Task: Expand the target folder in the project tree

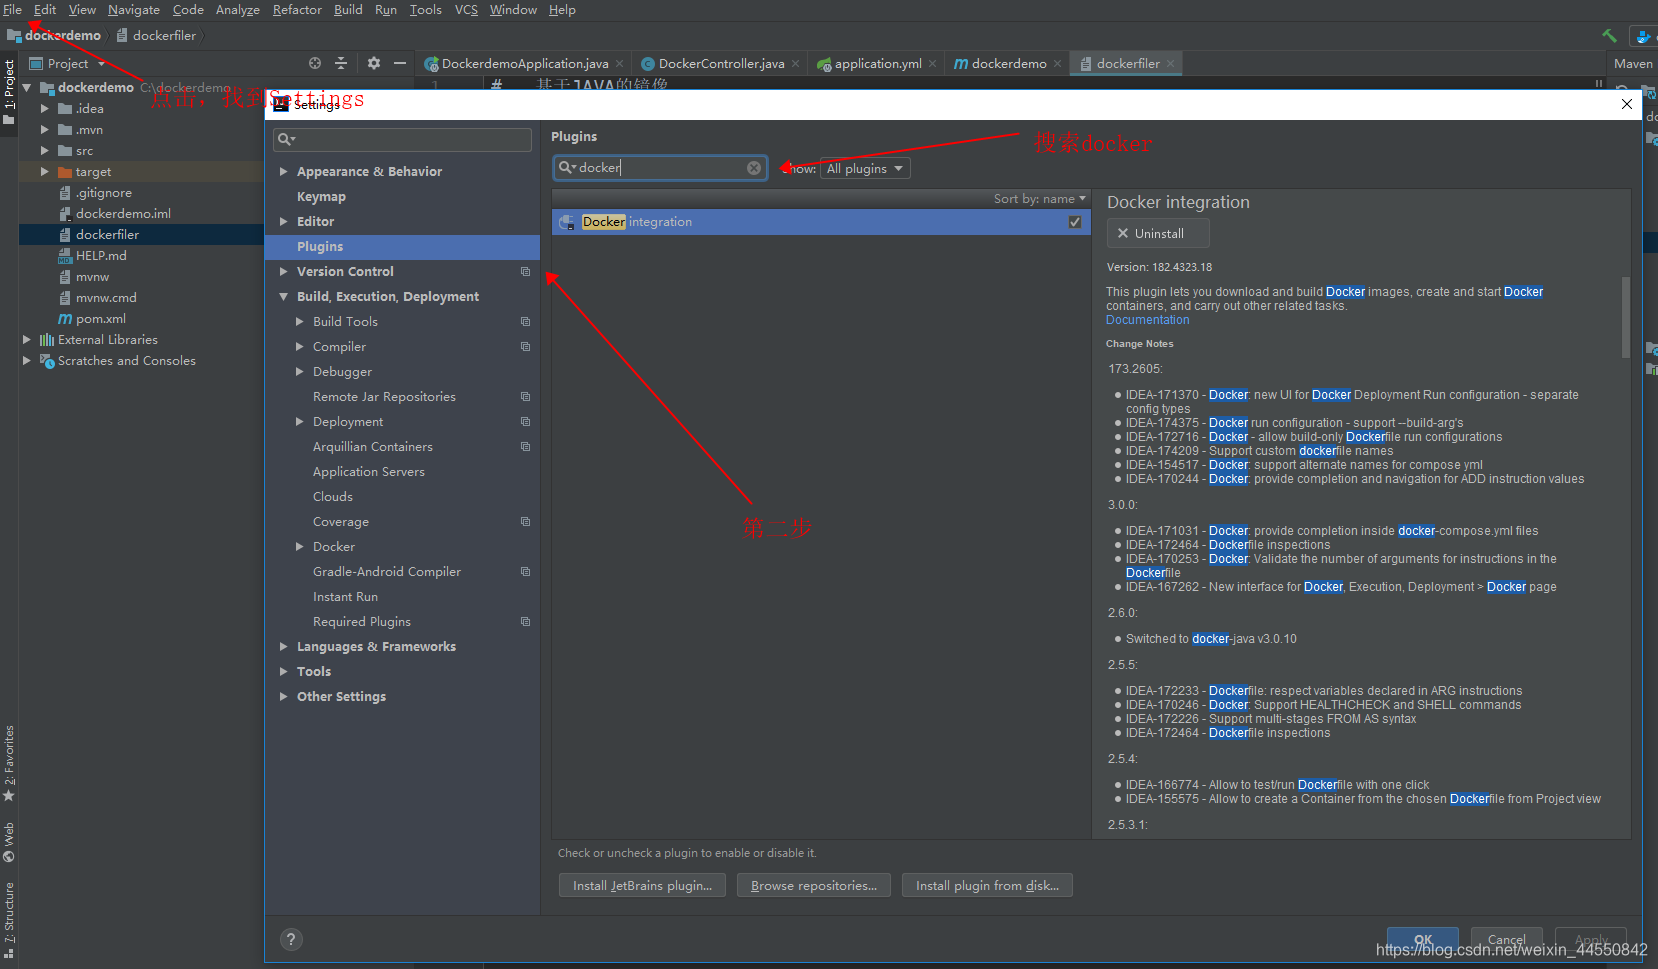Action: [44, 172]
